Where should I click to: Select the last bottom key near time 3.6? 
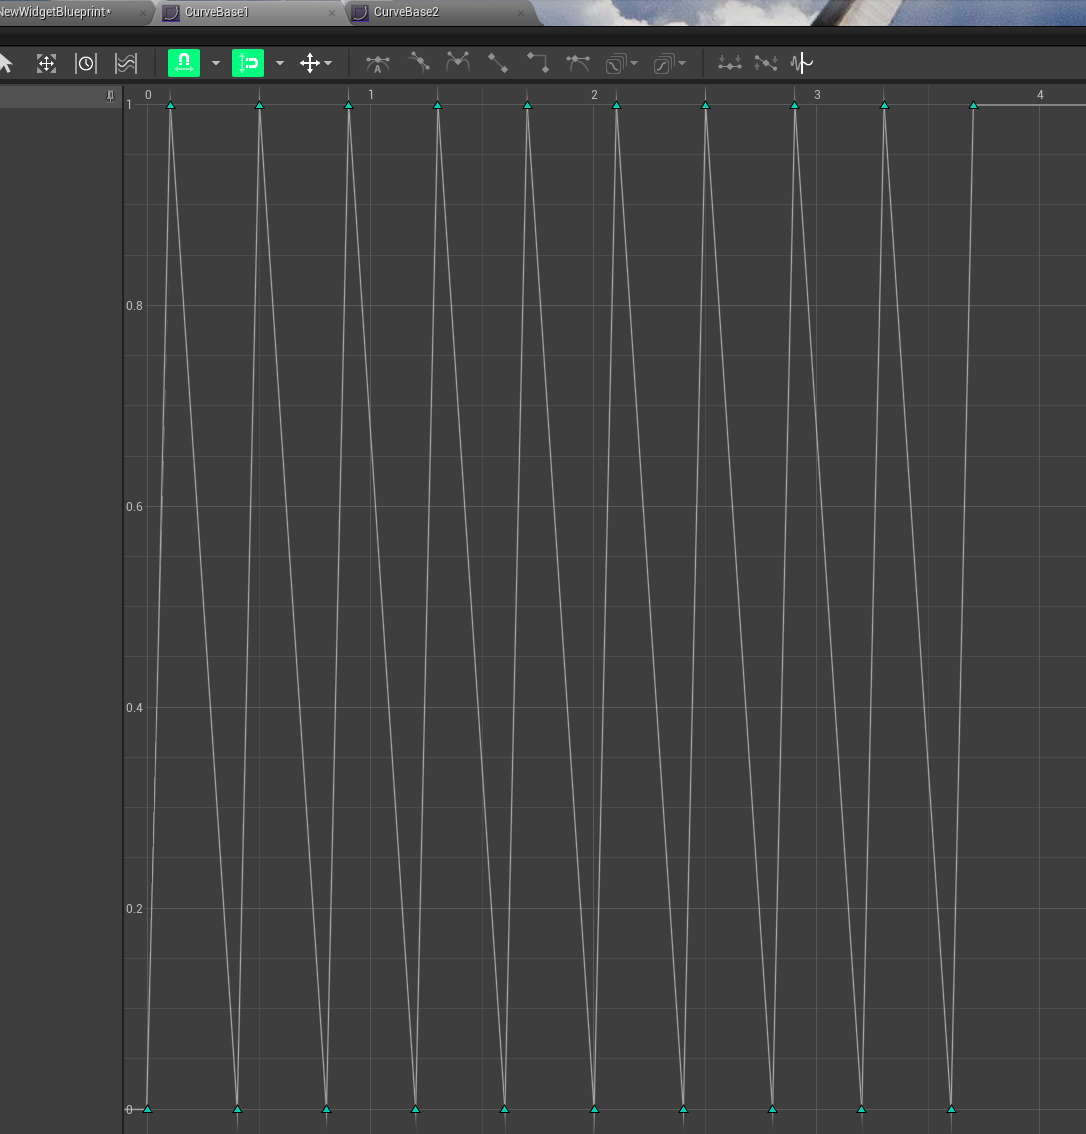[x=952, y=1109]
